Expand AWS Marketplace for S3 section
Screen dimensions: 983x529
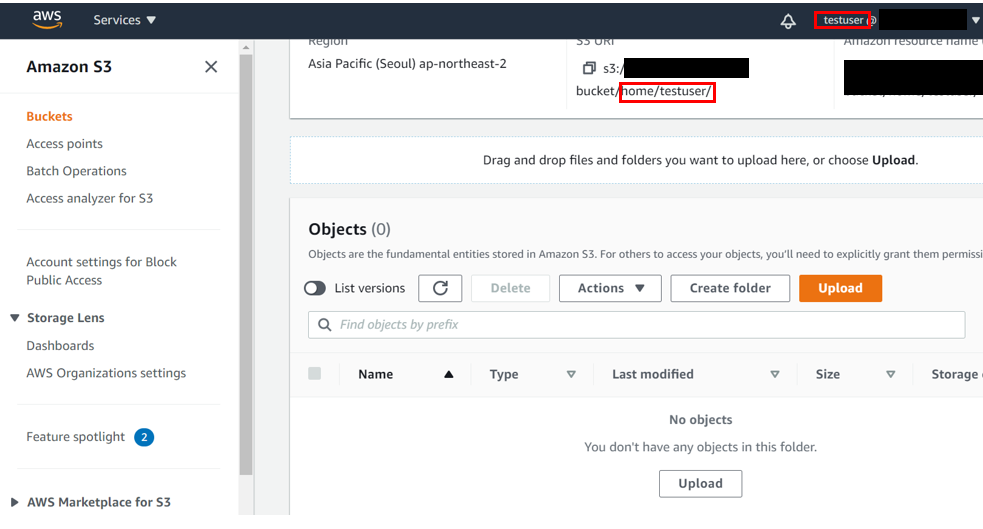pyautogui.click(x=14, y=502)
